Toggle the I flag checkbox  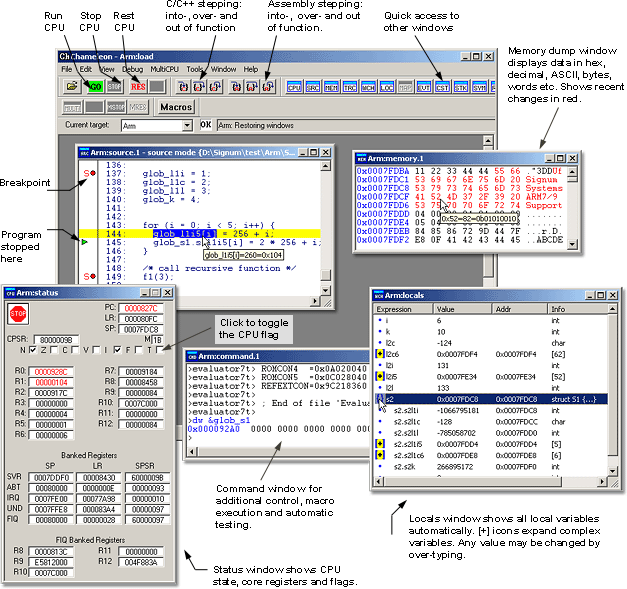pos(117,350)
